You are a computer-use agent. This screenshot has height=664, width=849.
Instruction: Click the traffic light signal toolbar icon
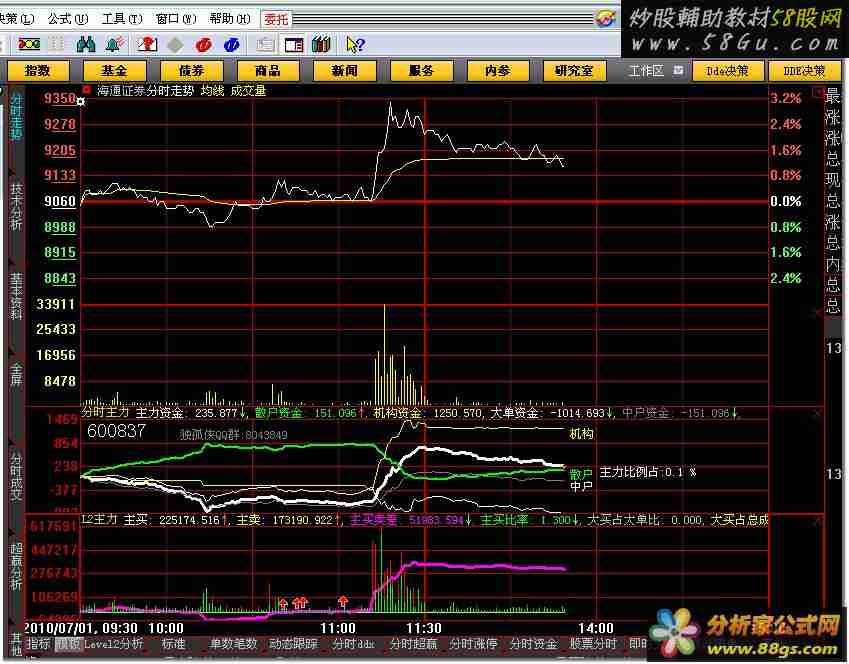click(x=29, y=44)
